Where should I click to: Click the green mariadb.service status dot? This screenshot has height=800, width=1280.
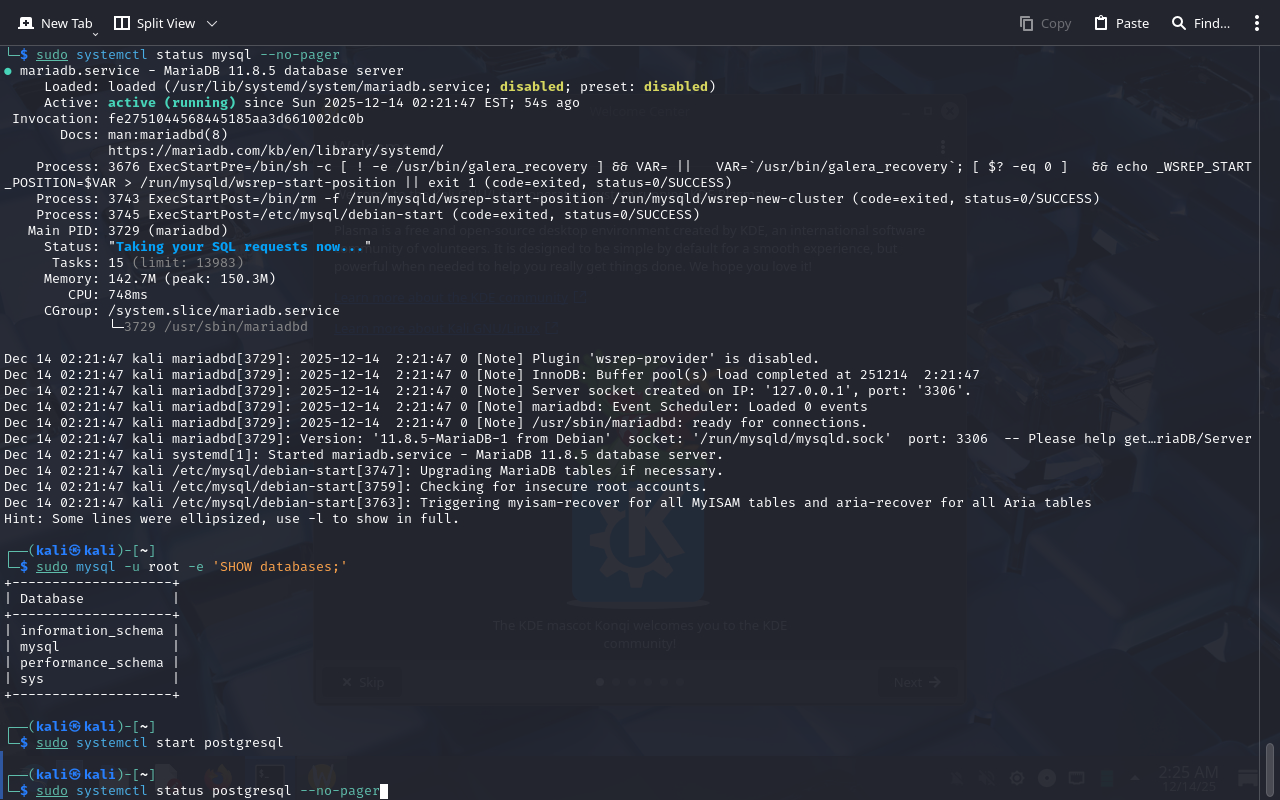(8, 71)
